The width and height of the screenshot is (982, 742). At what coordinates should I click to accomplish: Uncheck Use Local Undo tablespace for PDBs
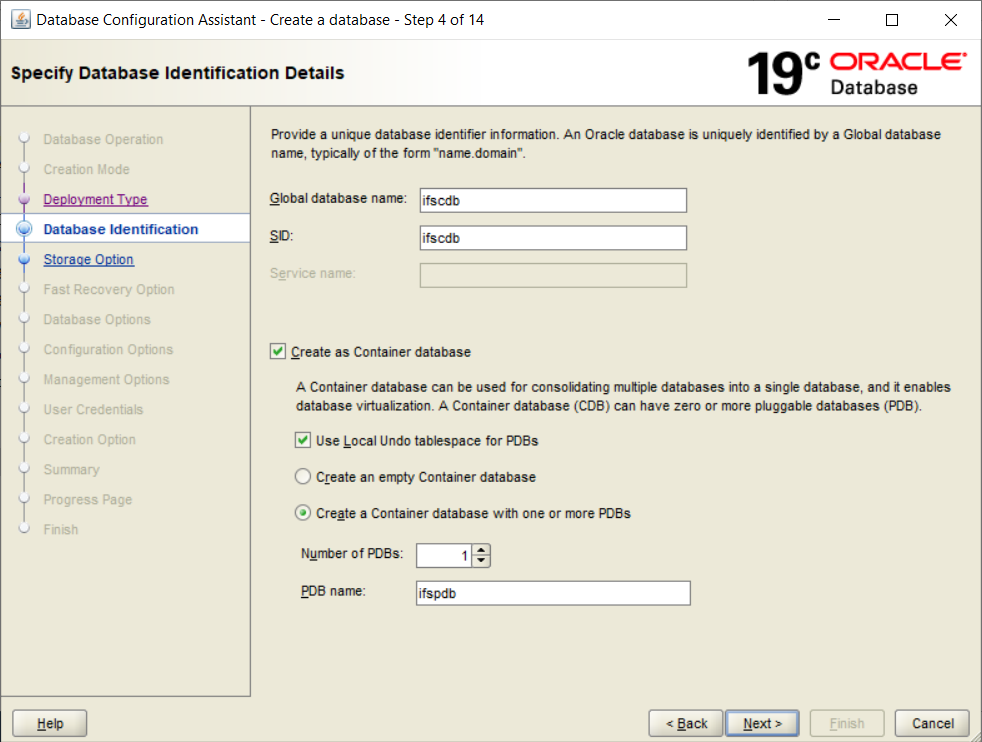coord(303,441)
